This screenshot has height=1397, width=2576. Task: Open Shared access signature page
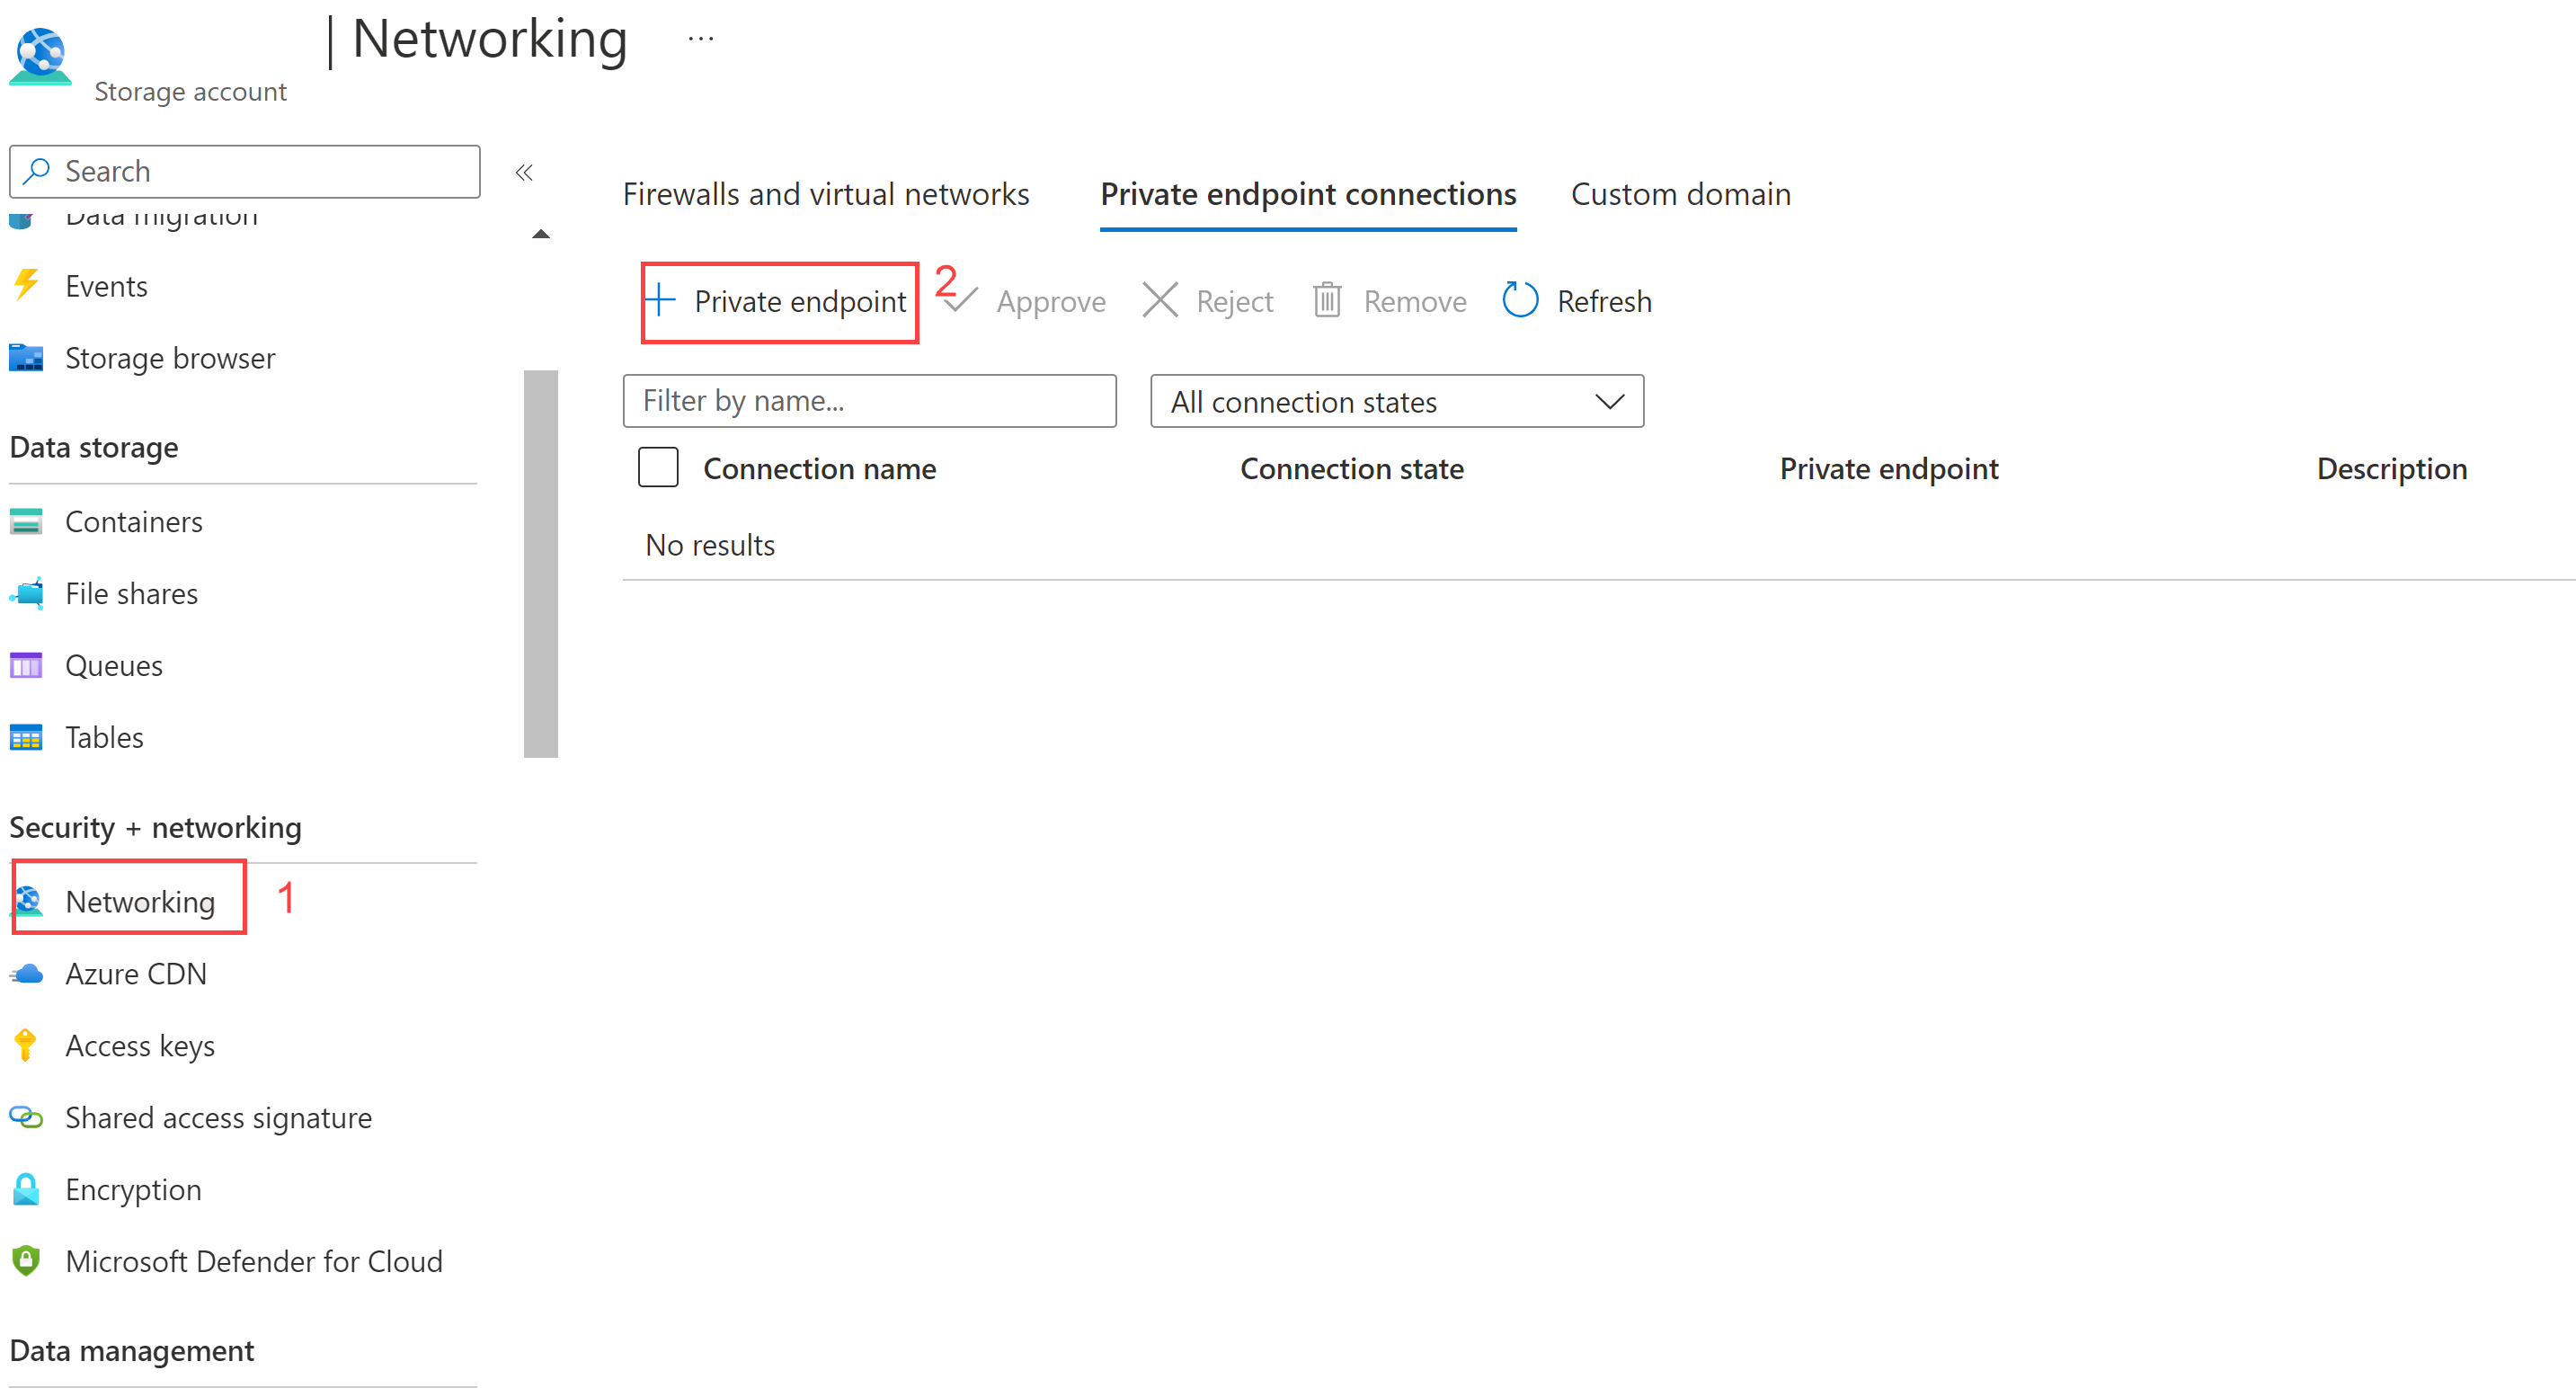(x=218, y=1117)
